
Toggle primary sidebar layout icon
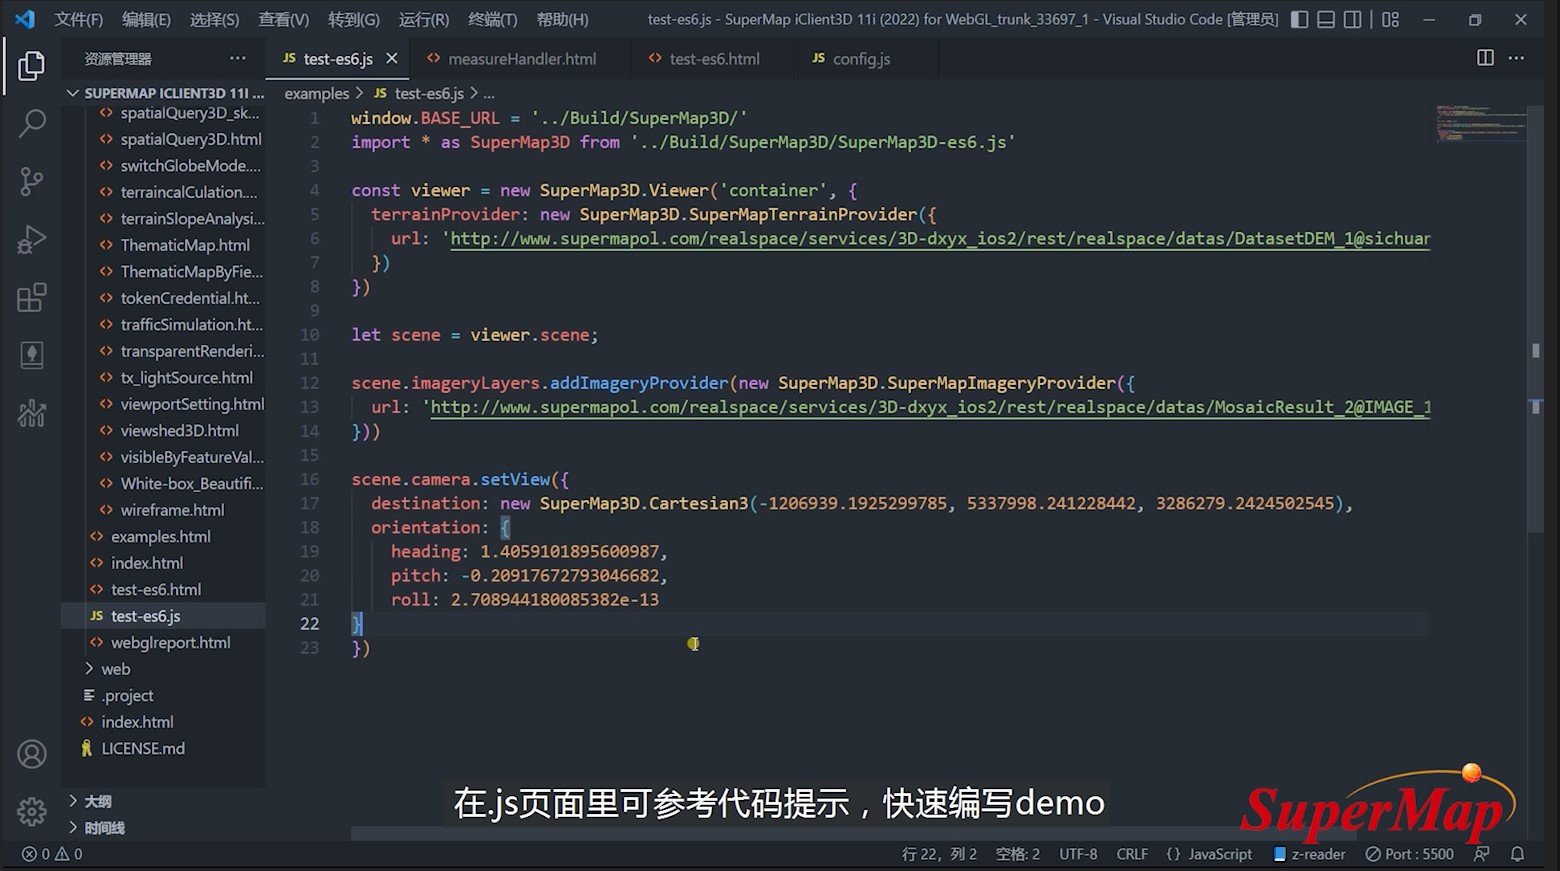1299,19
